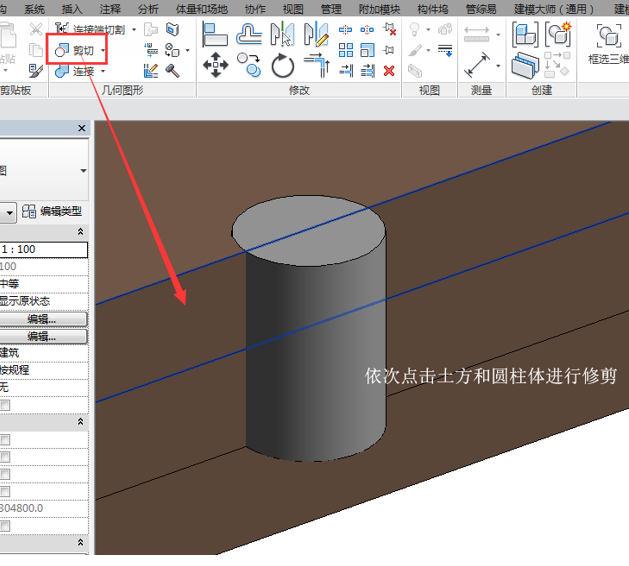Click the 按规程 property value

point(43,370)
